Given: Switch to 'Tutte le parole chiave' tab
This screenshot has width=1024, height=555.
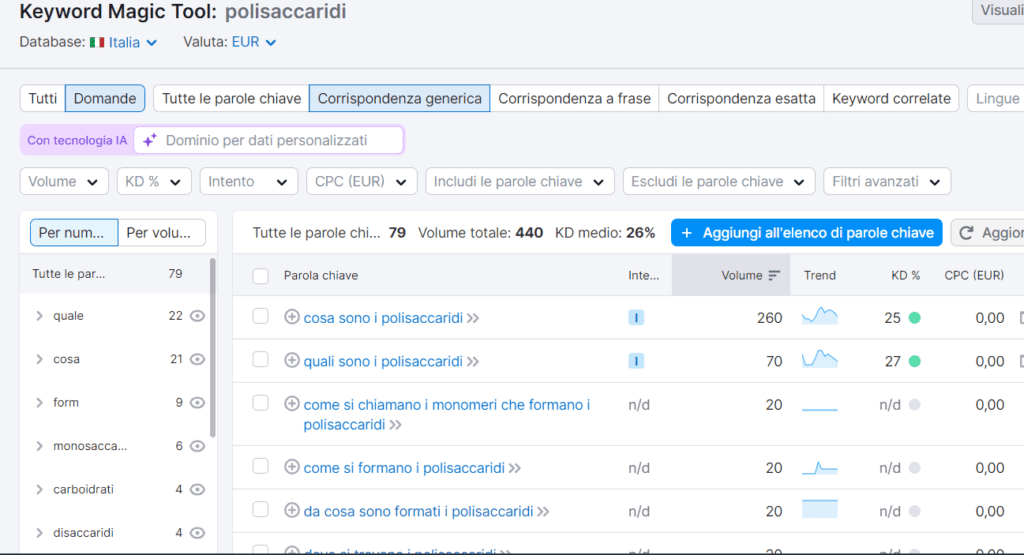Looking at the screenshot, I should pos(231,99).
